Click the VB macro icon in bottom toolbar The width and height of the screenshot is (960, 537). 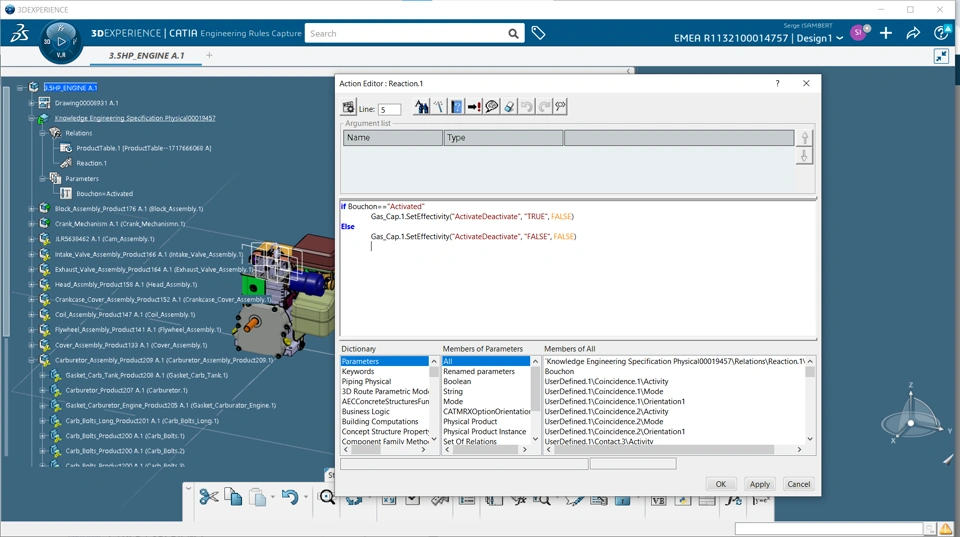[658, 501]
